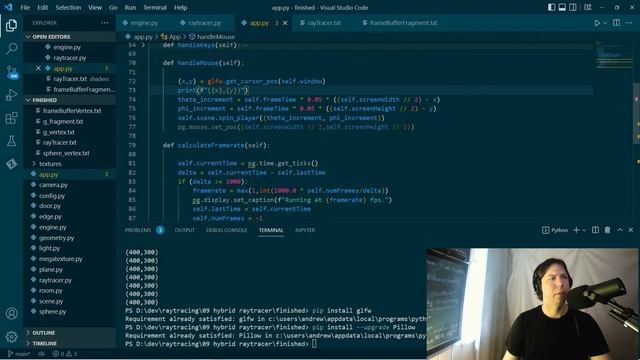Screen dimensions: 640x360
Task: Select the Python terminal shell label
Action: pos(555,230)
